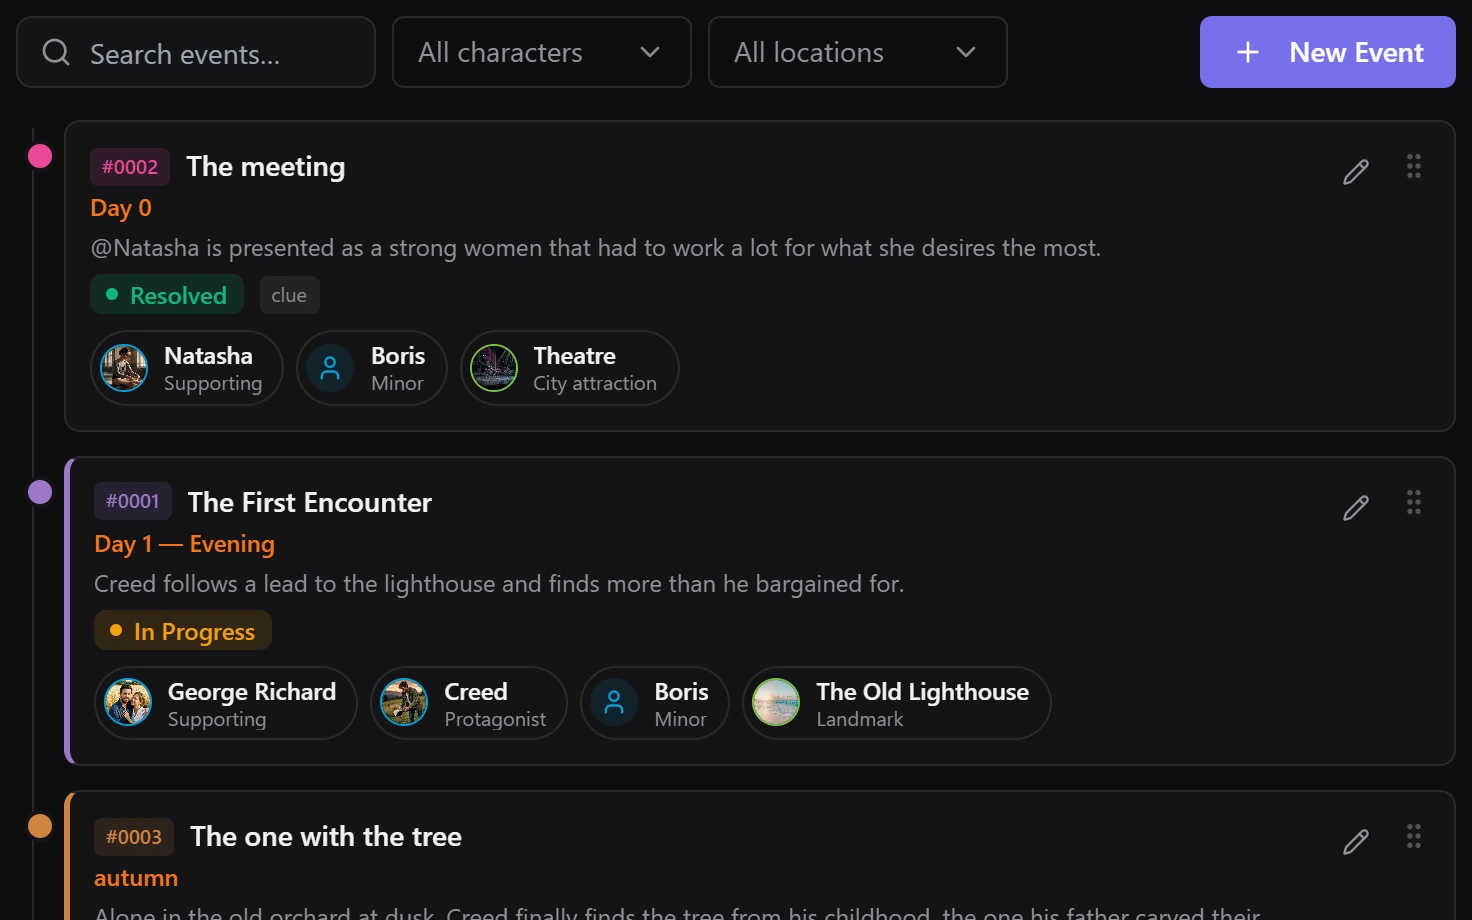Click the autumn time label

pos(136,878)
